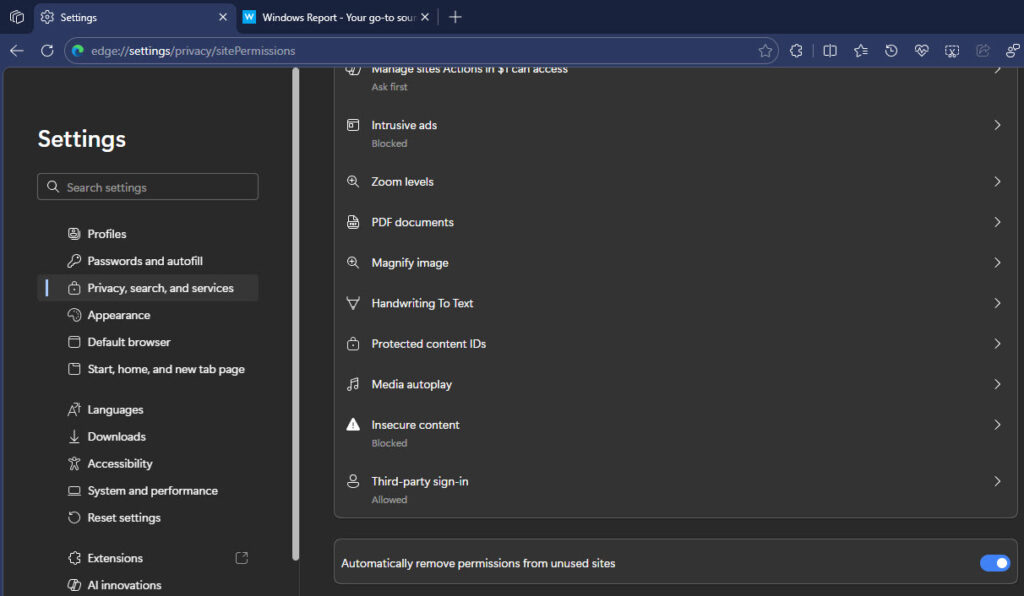Open Reset settings page
The width and height of the screenshot is (1024, 596).
click(148, 518)
